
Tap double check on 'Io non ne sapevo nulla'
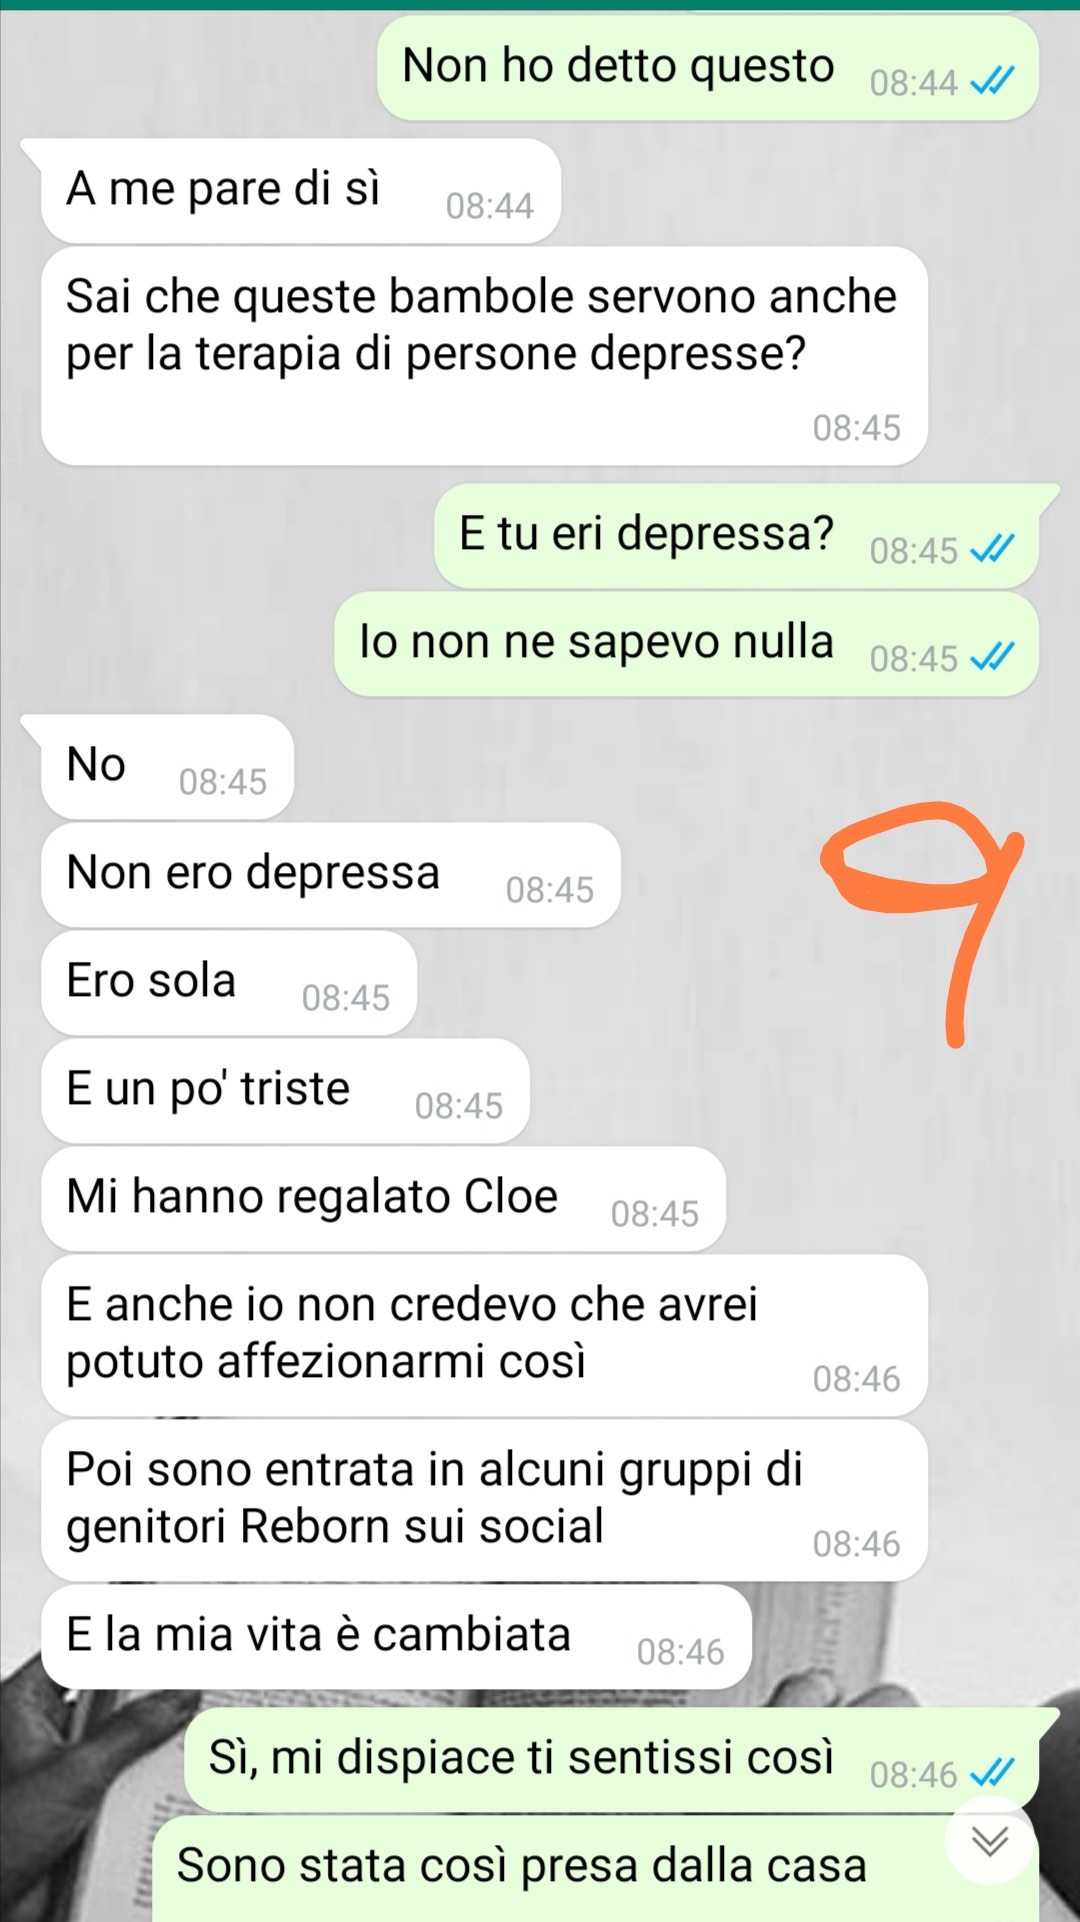coord(993,657)
